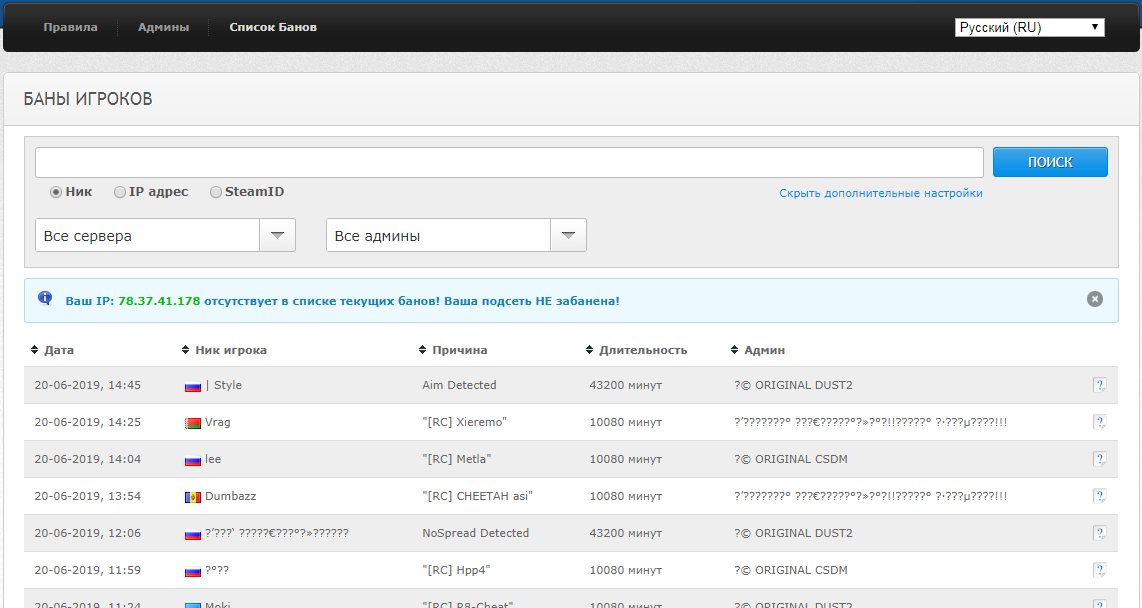The height and width of the screenshot is (608, 1142).
Task: Select the SteamID radio button
Action: click(x=216, y=192)
